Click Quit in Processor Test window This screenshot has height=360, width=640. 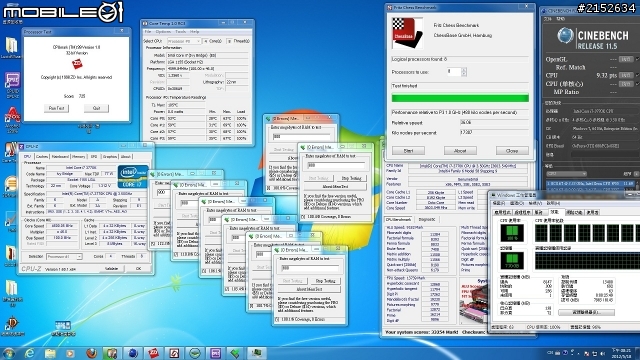coord(96,108)
